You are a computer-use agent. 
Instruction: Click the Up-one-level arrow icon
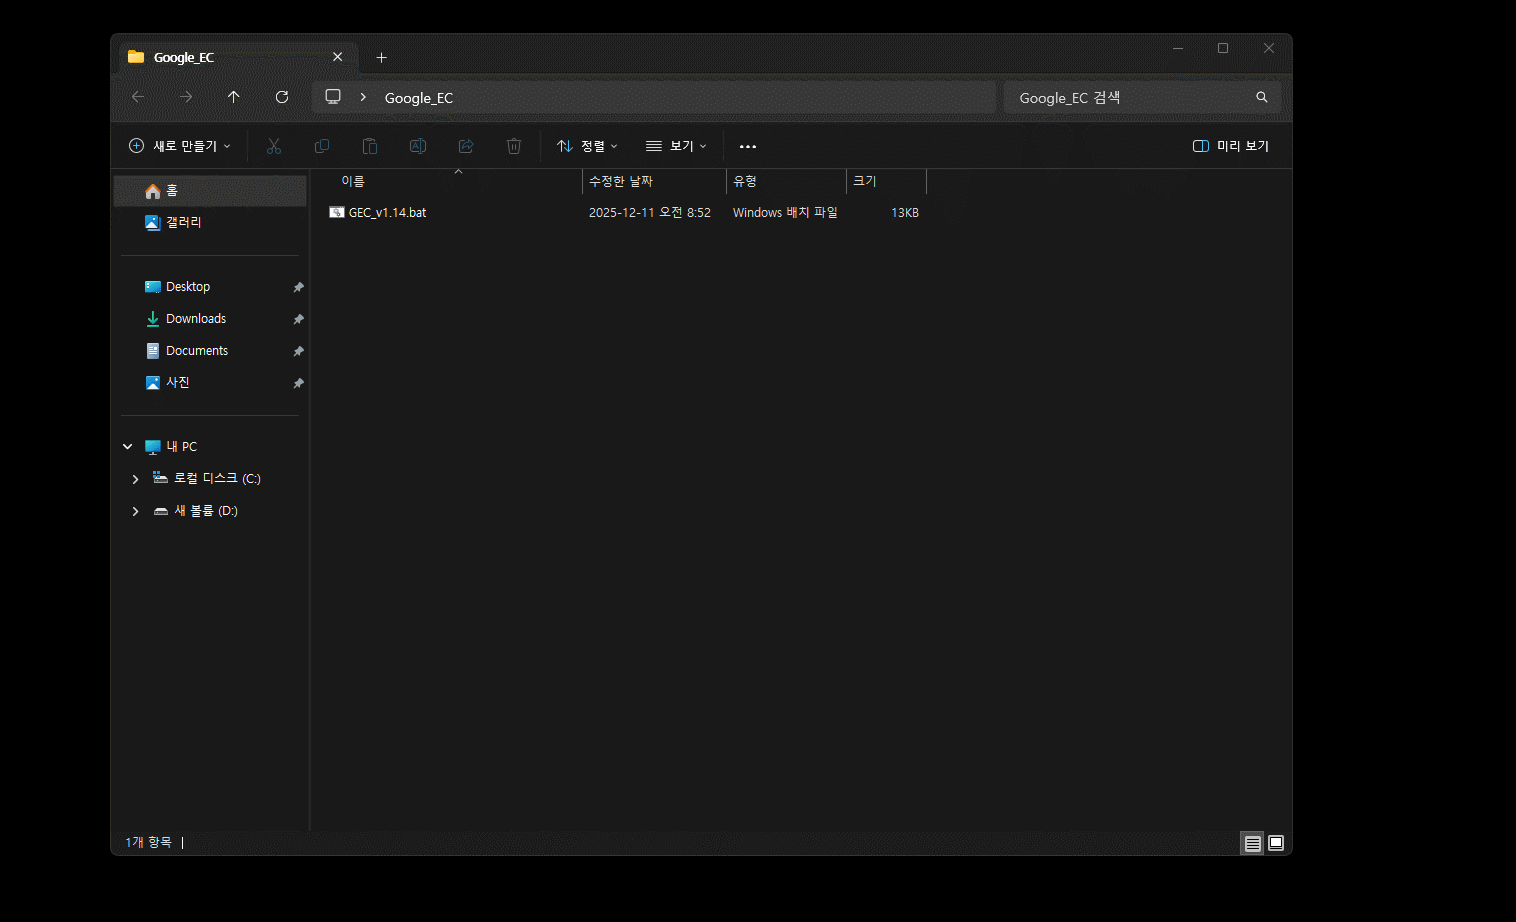point(233,97)
